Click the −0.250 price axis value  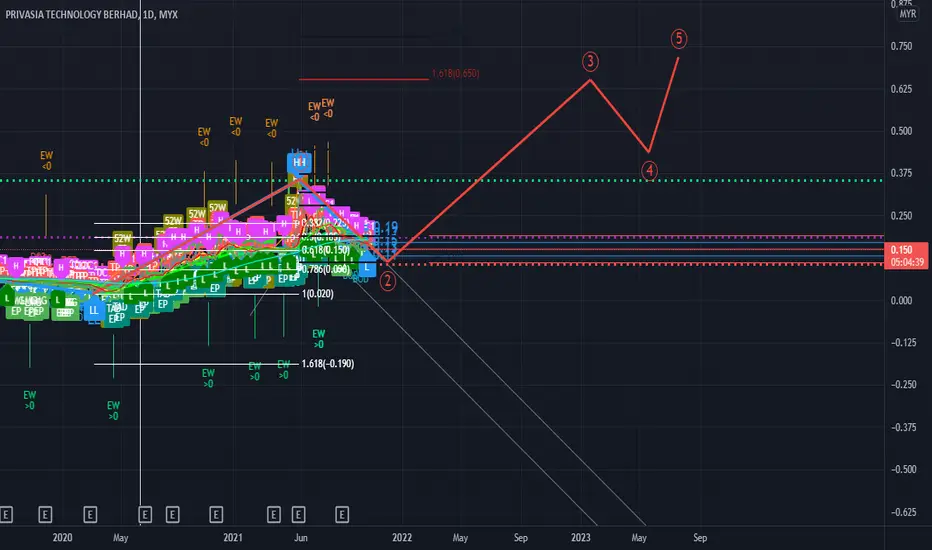[903, 385]
